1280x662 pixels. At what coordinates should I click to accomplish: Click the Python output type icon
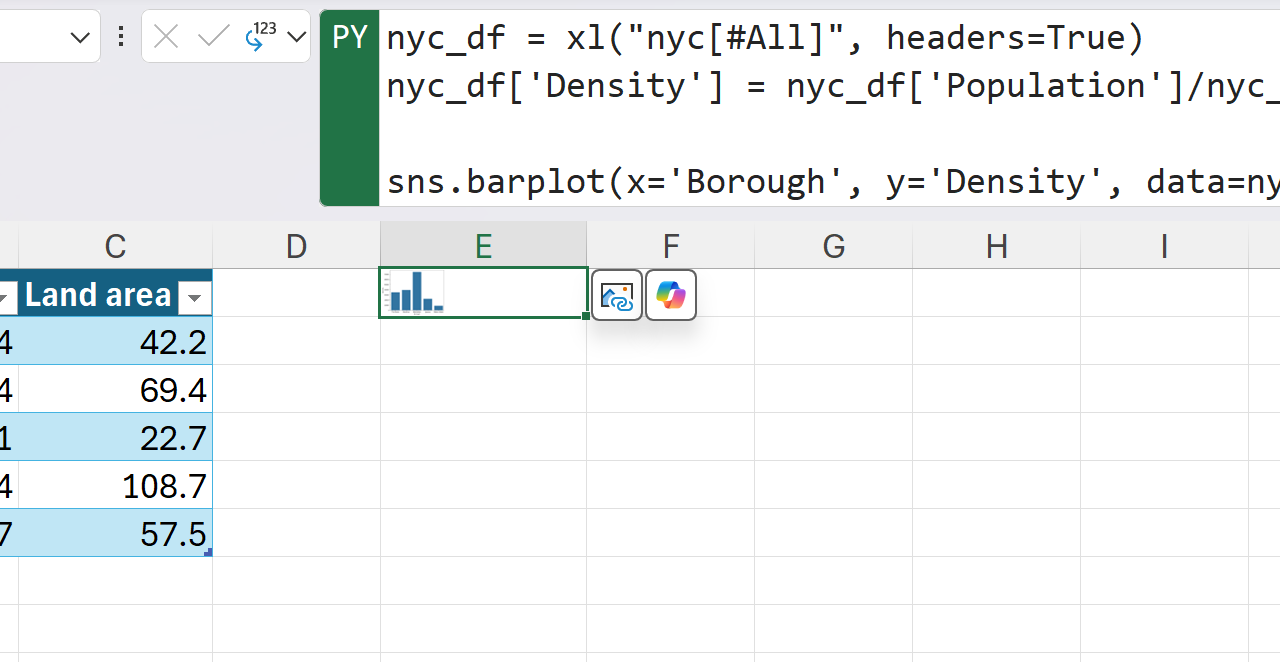(261, 36)
